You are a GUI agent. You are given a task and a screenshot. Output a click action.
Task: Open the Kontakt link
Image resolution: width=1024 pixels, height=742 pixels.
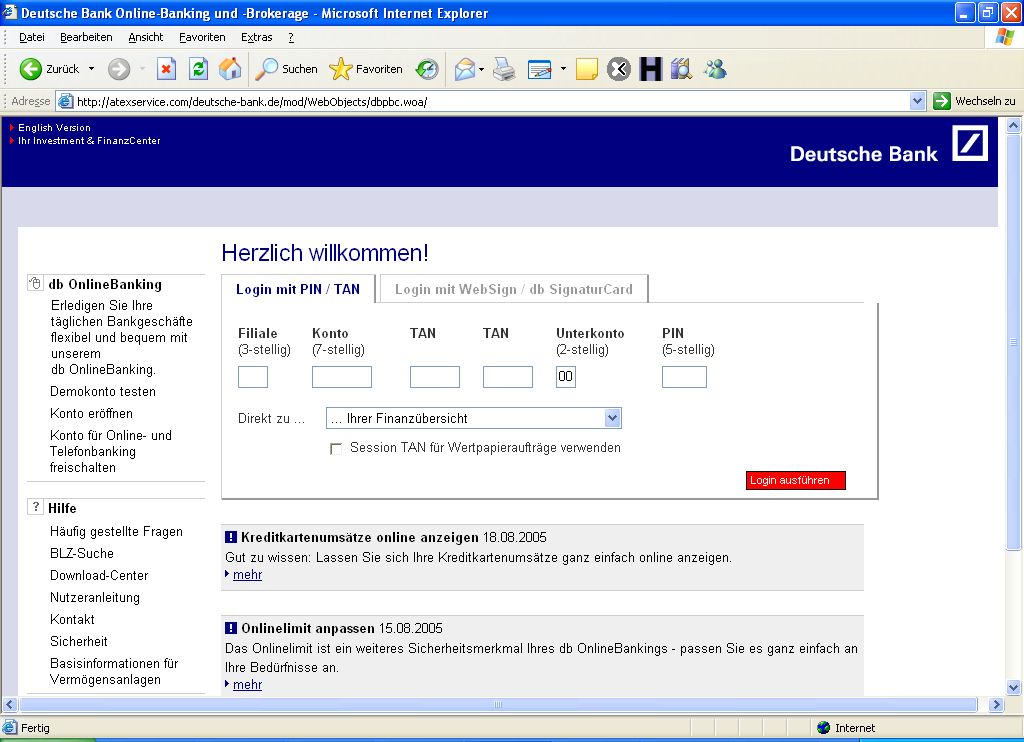point(72,619)
